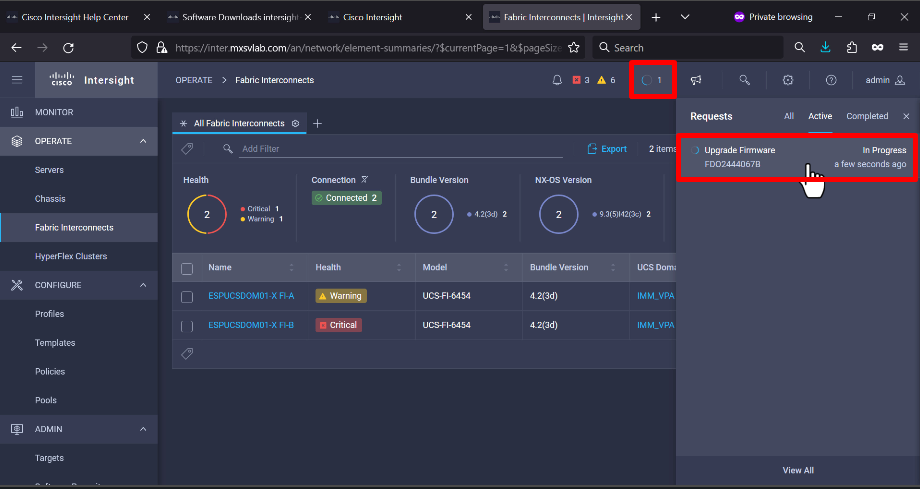Export the fabric interconnects list
The image size is (920, 489).
pos(607,149)
